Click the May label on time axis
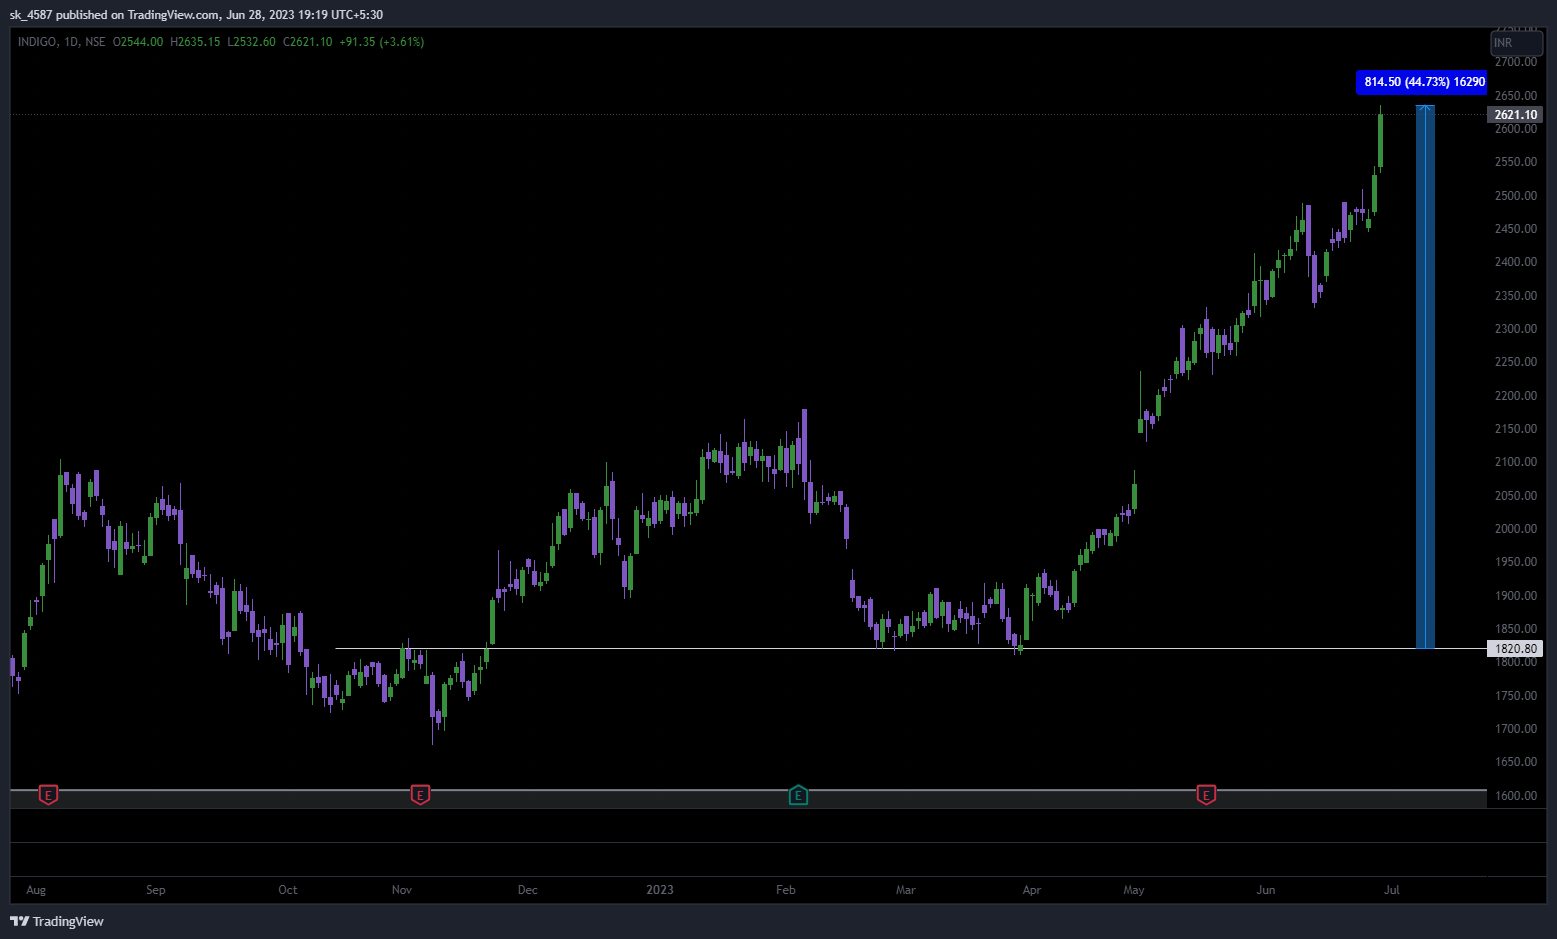This screenshot has width=1557, height=939. tap(1134, 890)
